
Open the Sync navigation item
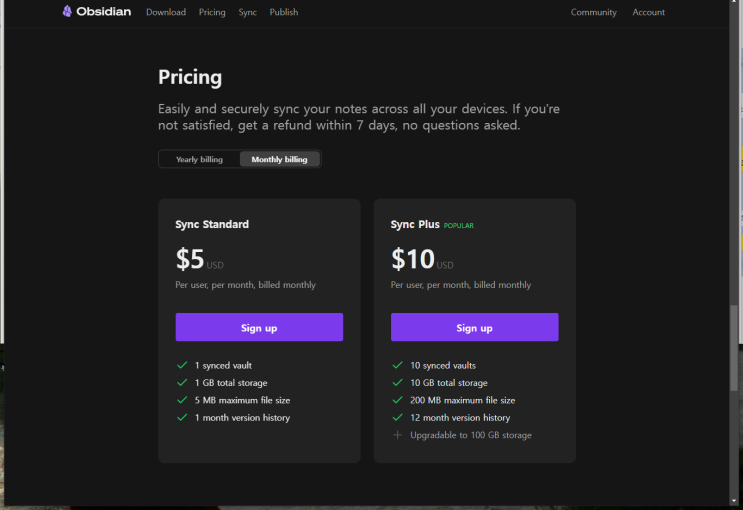click(x=247, y=12)
